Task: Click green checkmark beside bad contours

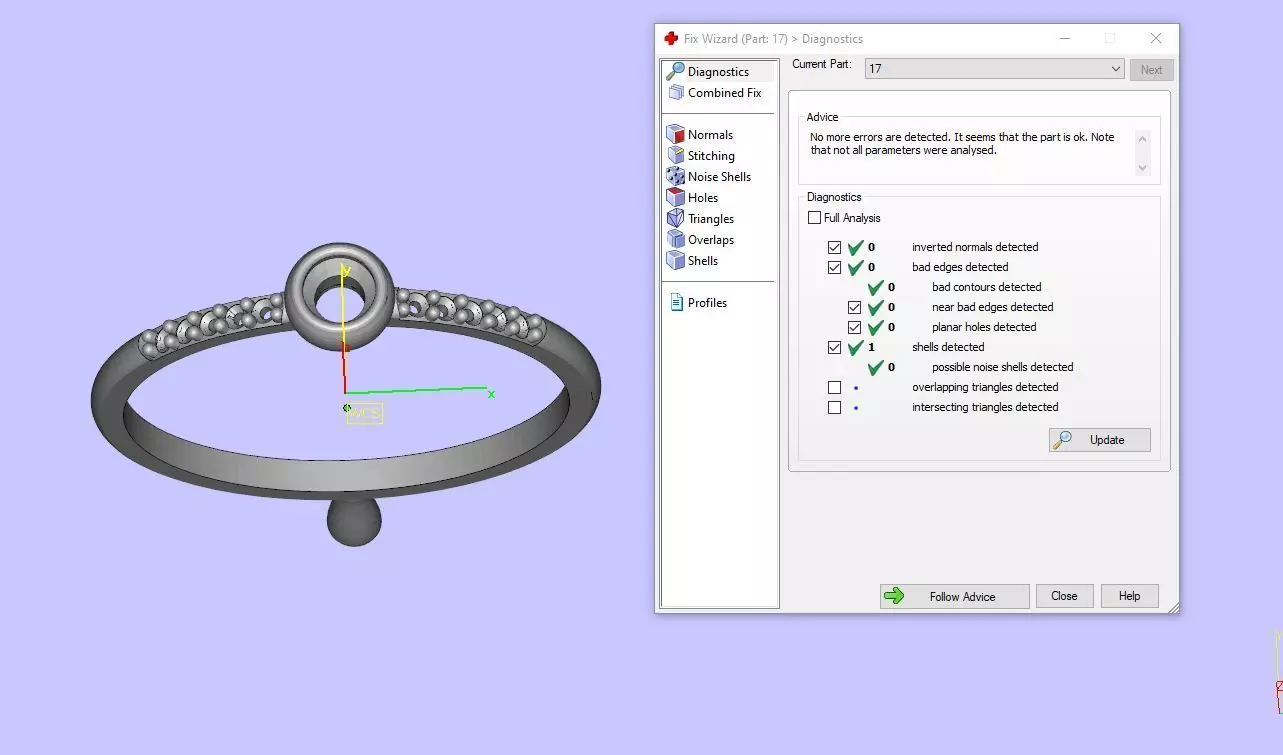Action: [875, 287]
